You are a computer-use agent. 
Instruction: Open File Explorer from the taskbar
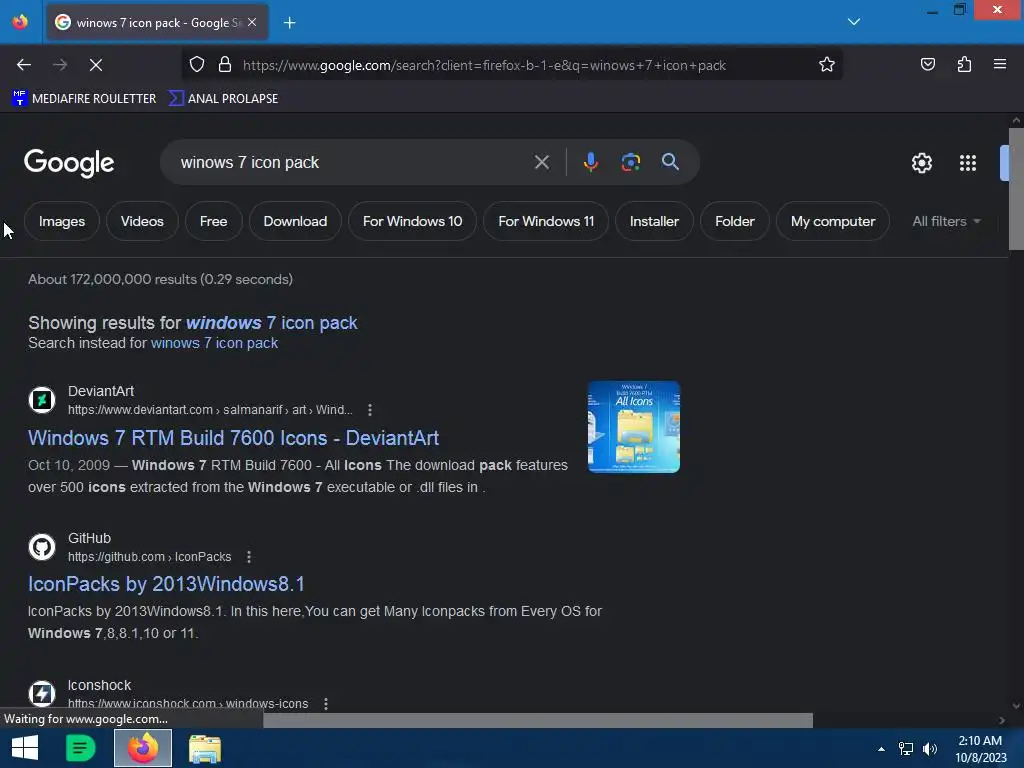pyautogui.click(x=205, y=748)
